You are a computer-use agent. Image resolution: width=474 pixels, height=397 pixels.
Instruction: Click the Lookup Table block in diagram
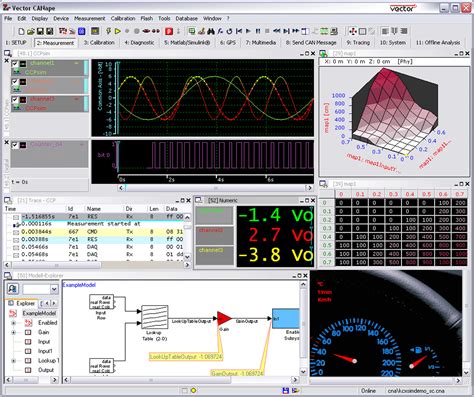point(154,317)
